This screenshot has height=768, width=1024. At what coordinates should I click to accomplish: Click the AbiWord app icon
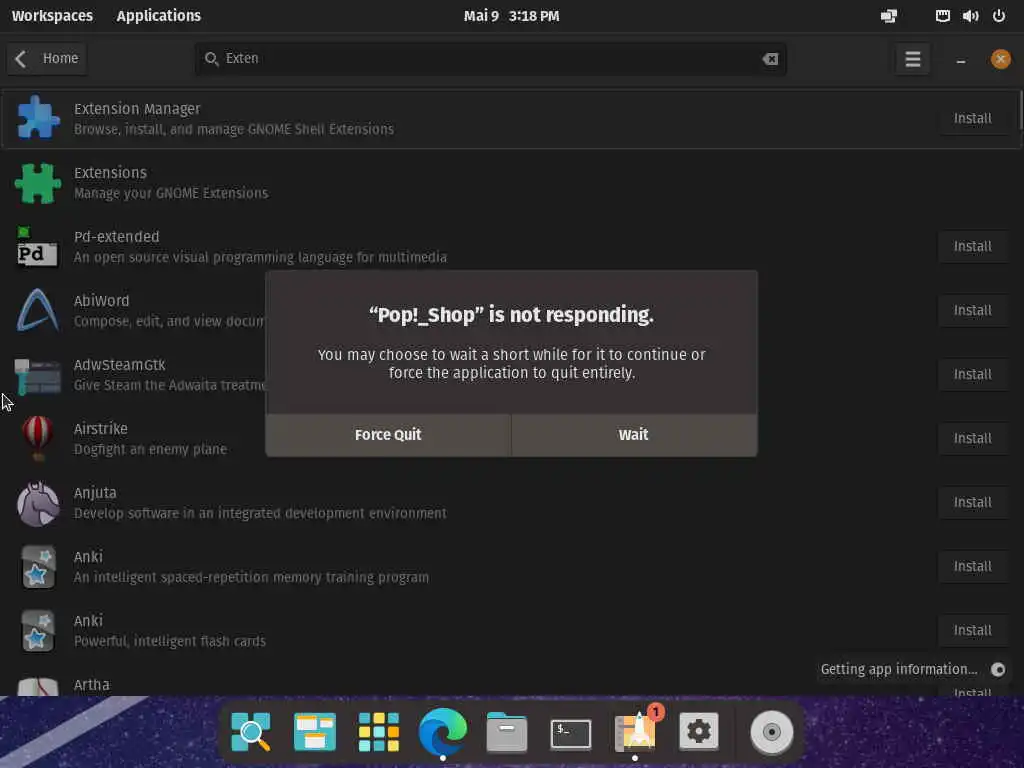point(37,310)
